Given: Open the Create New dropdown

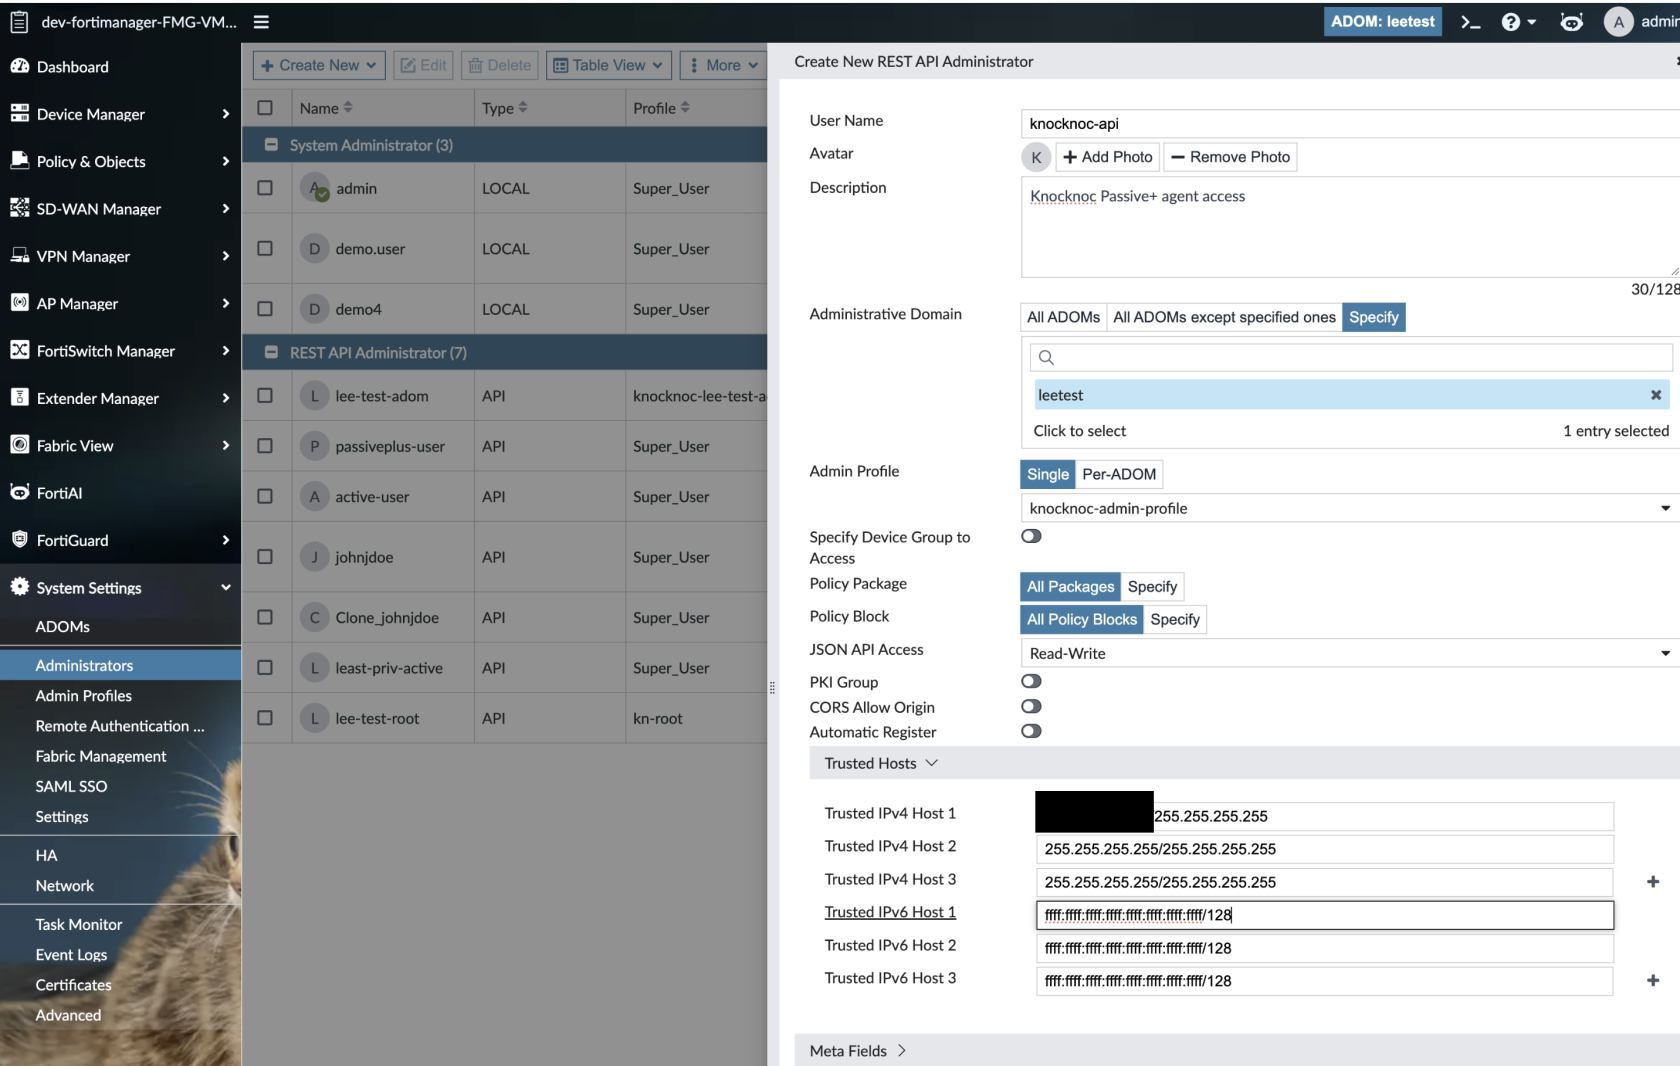Looking at the screenshot, I should click(318, 65).
